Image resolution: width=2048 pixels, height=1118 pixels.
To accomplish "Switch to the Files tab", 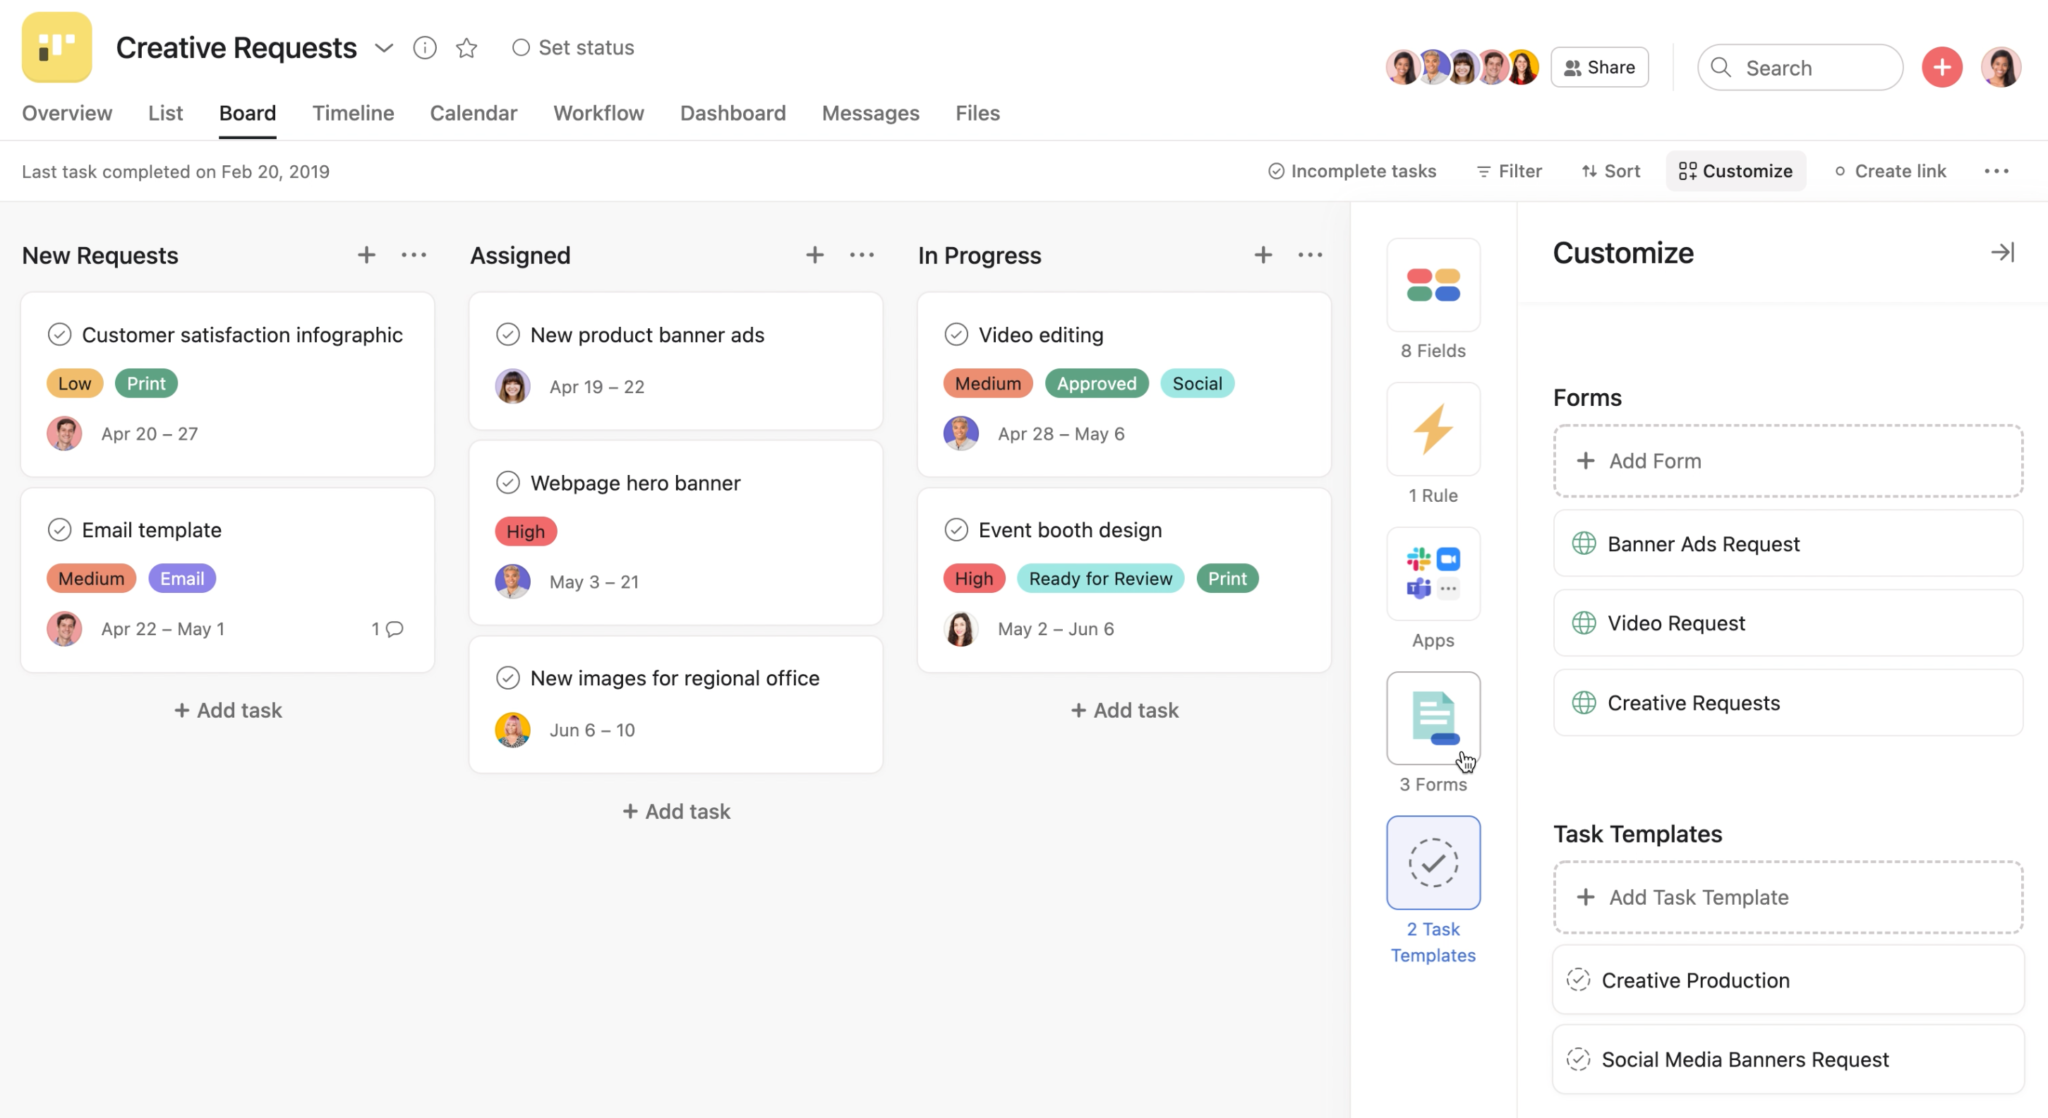I will 977,113.
